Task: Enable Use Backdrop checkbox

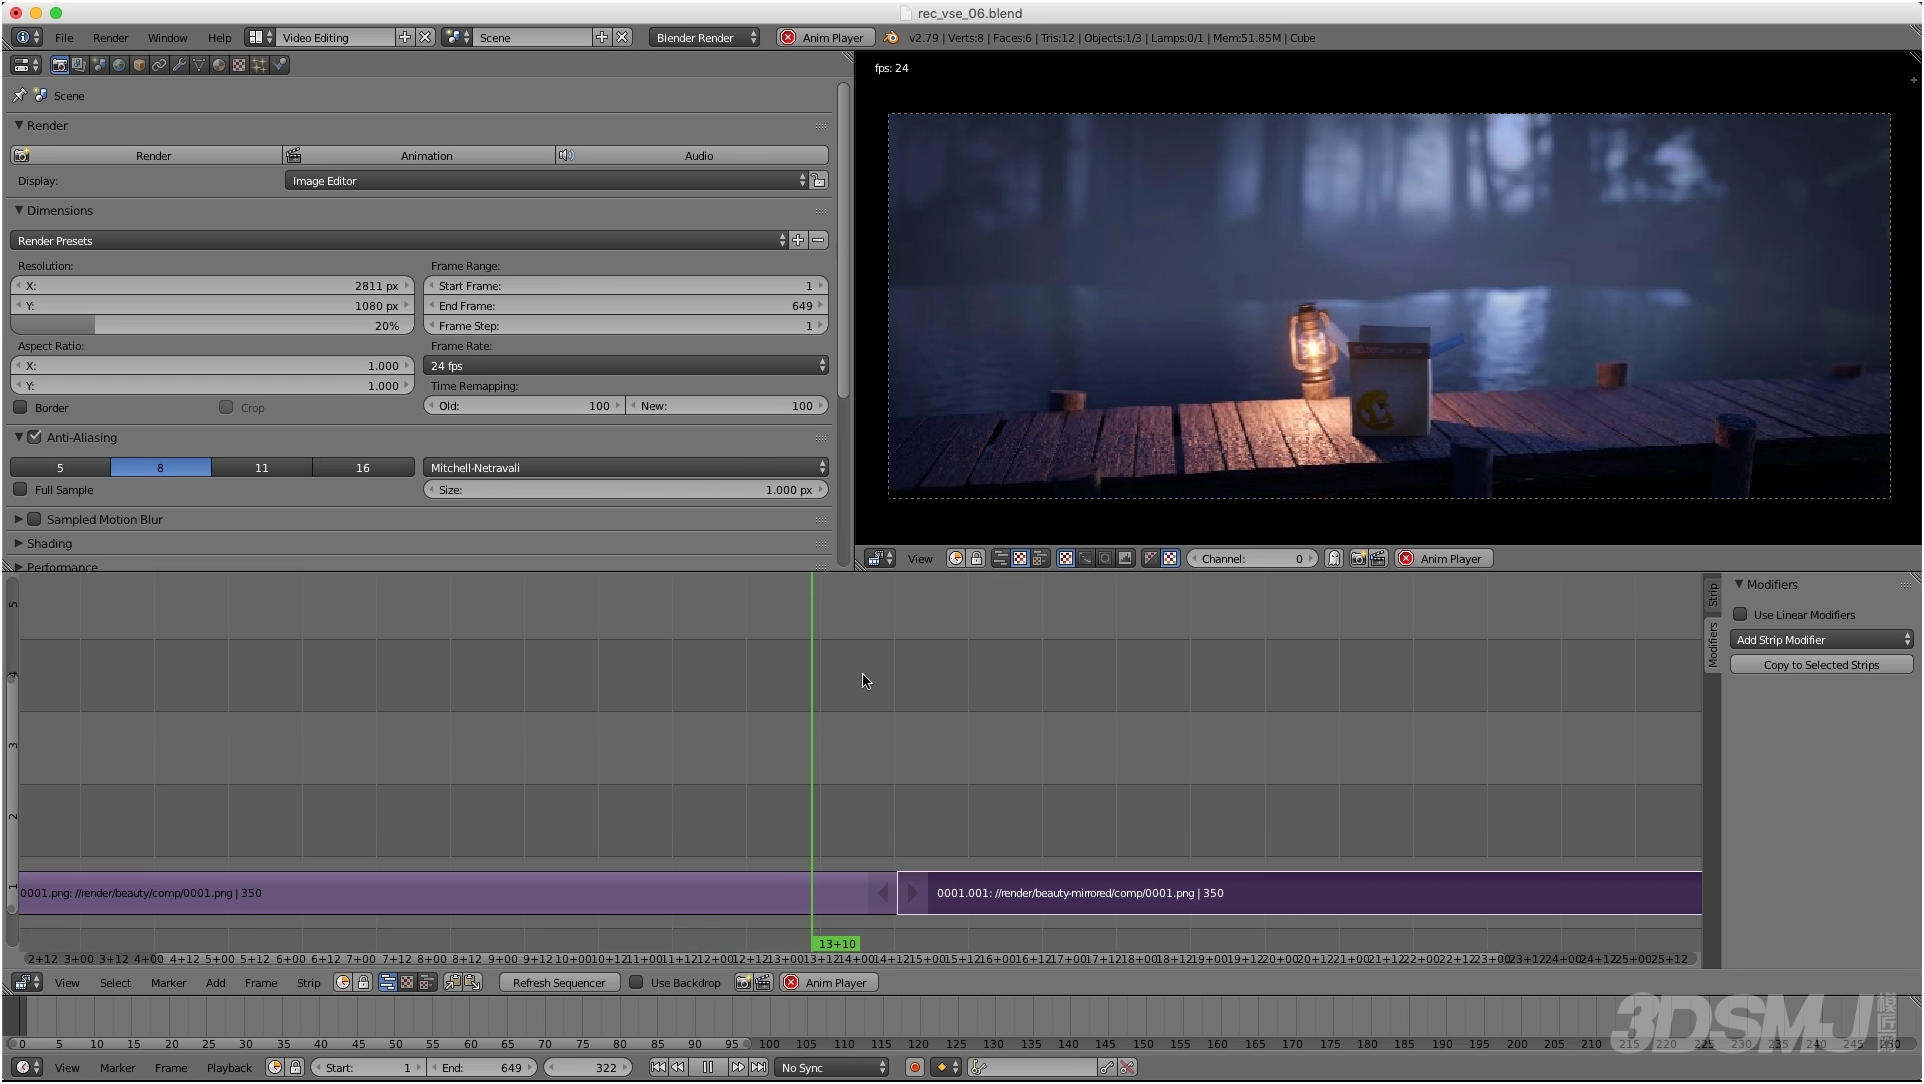Action: point(636,983)
